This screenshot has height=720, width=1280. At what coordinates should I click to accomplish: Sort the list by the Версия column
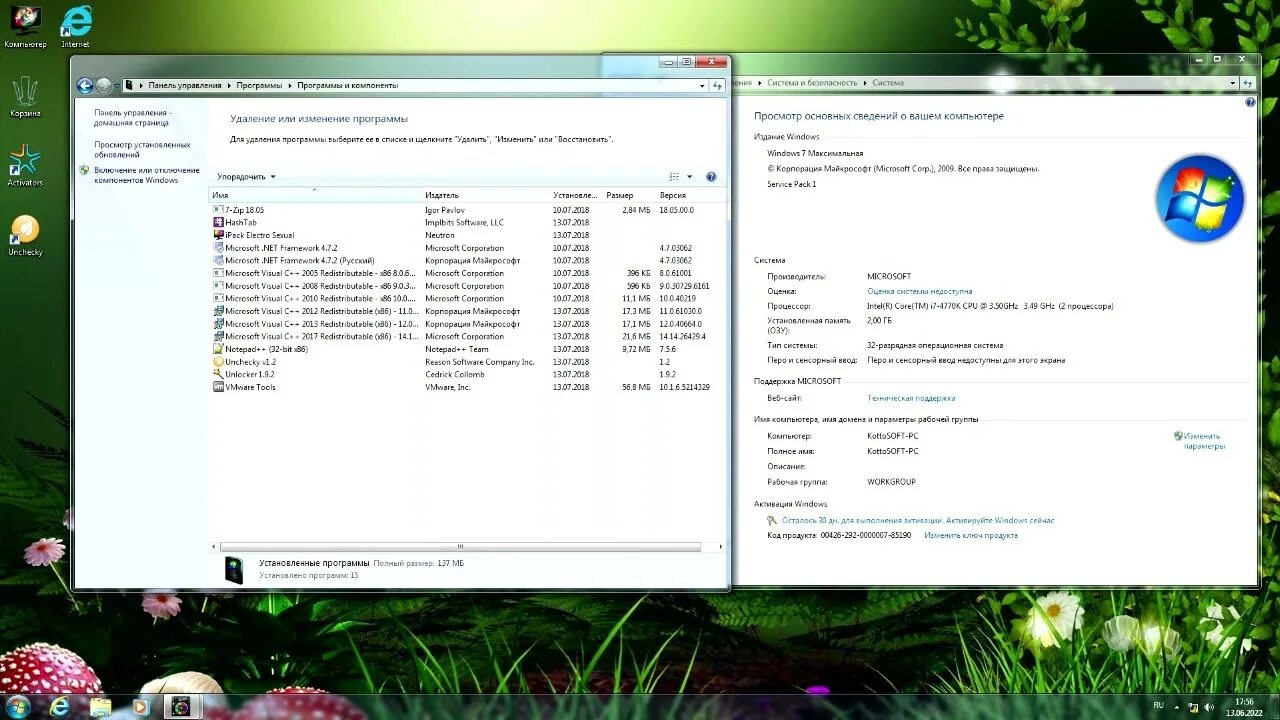(x=689, y=195)
